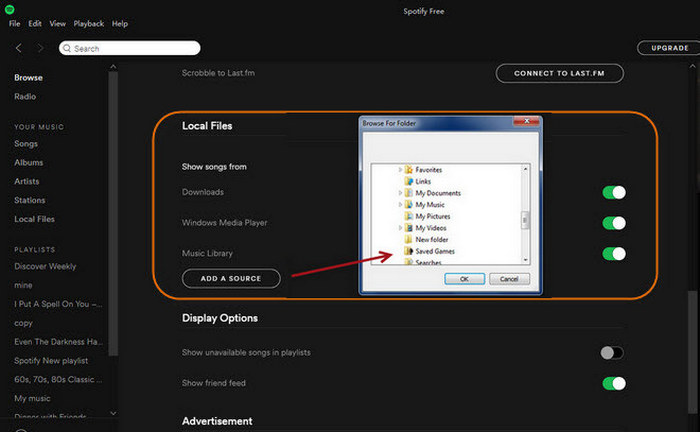This screenshot has height=432, width=700.
Task: Open 'Spotify New playlist' playlist
Action: tap(51, 361)
